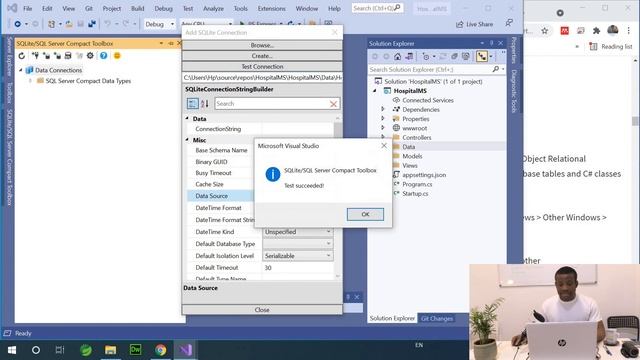Click the Chrome profile avatar
This screenshot has width=640, height=360.
coord(613,30)
